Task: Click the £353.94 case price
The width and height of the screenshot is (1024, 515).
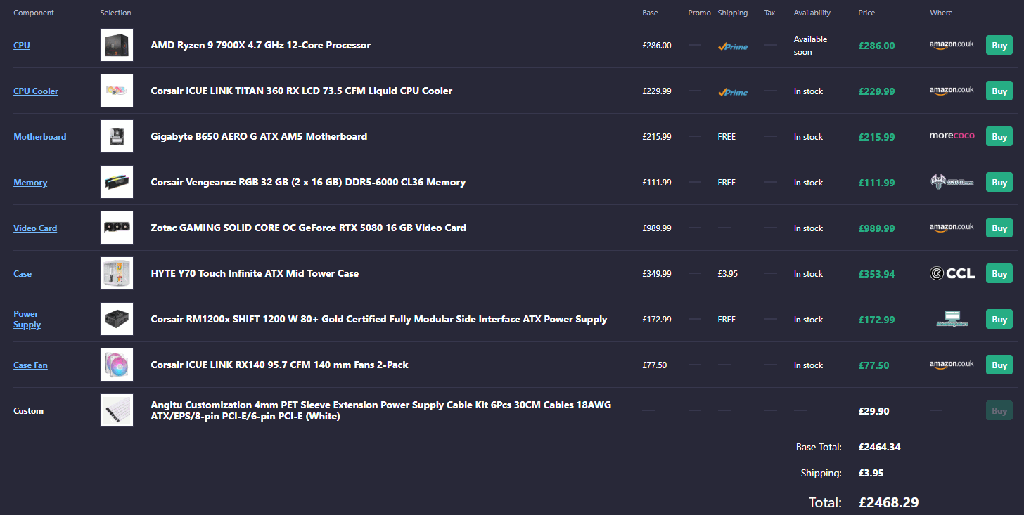Action: click(876, 274)
